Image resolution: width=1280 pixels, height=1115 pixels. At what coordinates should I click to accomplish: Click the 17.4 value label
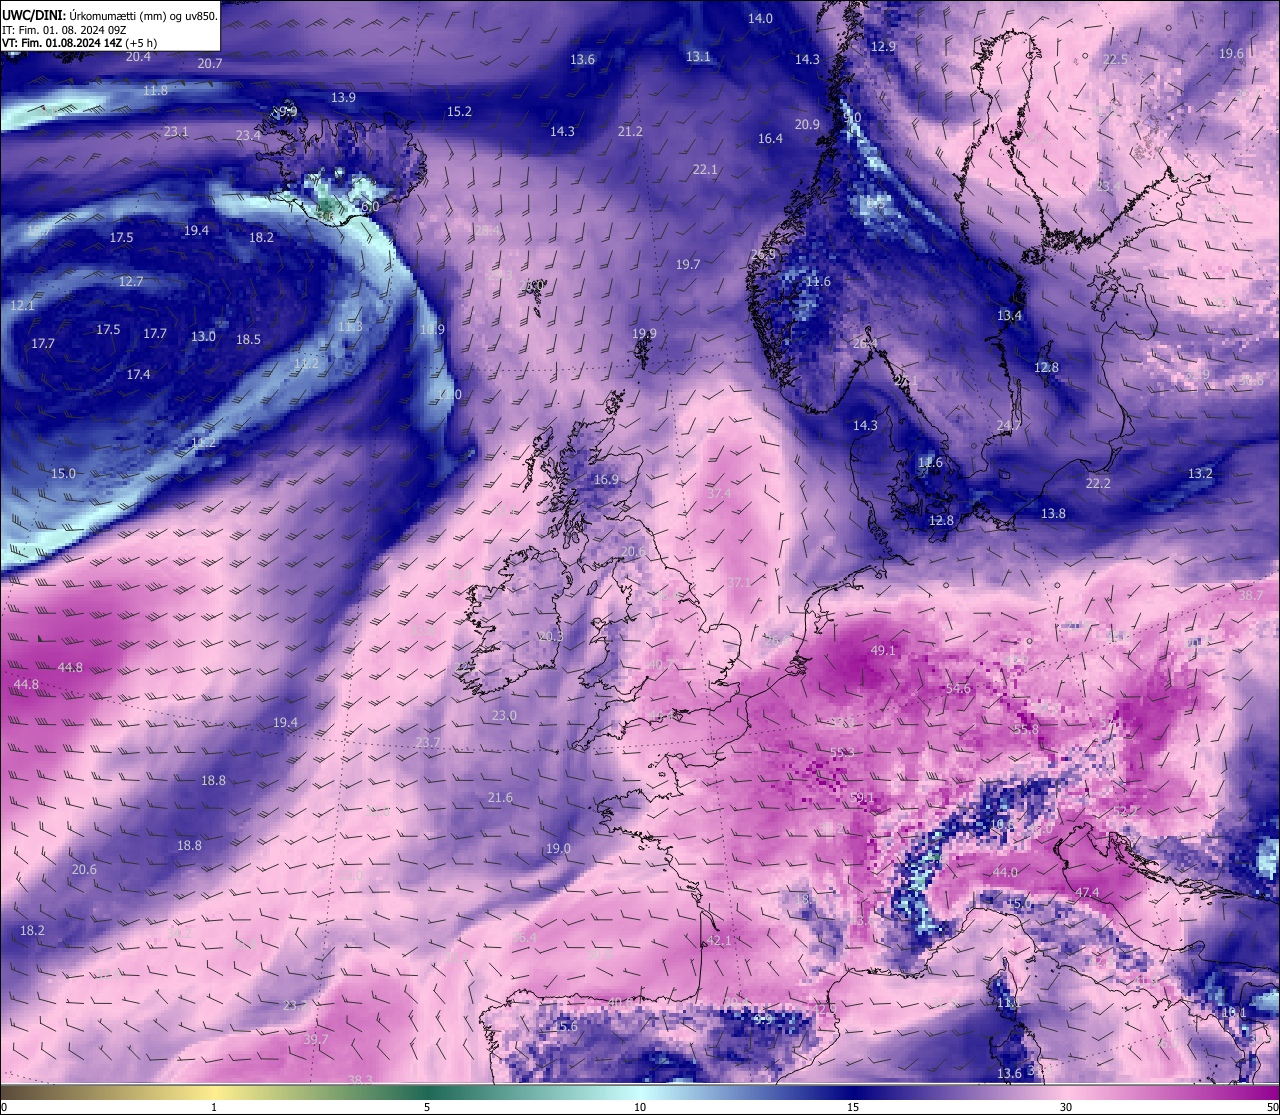point(138,375)
